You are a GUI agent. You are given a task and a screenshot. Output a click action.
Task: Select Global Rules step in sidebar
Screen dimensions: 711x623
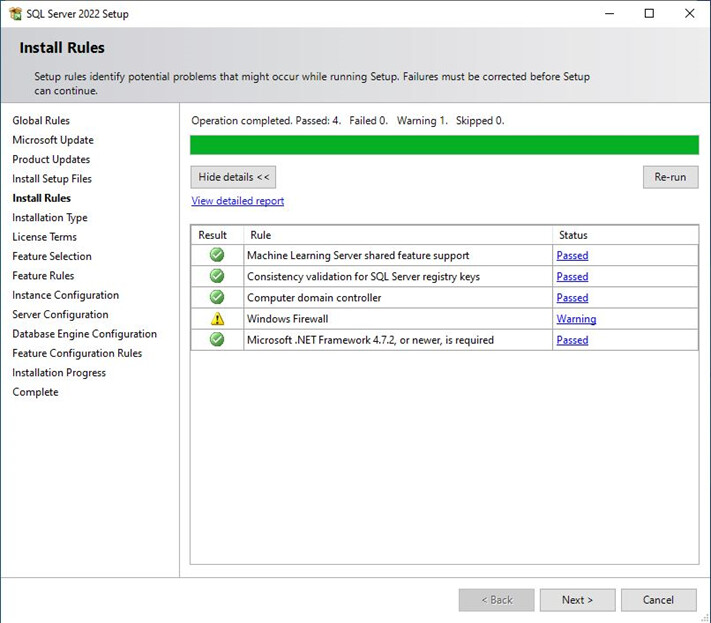(x=41, y=121)
